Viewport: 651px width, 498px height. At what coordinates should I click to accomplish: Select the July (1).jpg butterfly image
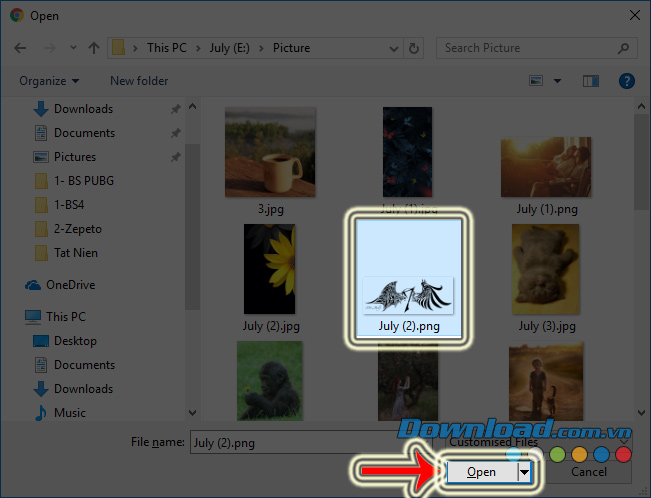click(x=407, y=152)
